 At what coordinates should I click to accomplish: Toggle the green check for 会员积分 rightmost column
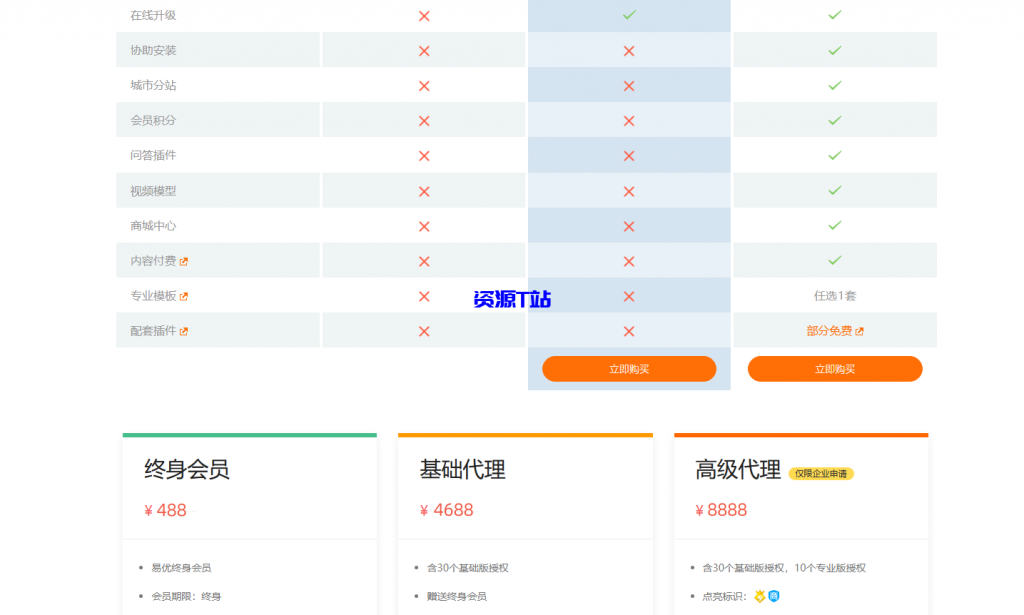(835, 120)
